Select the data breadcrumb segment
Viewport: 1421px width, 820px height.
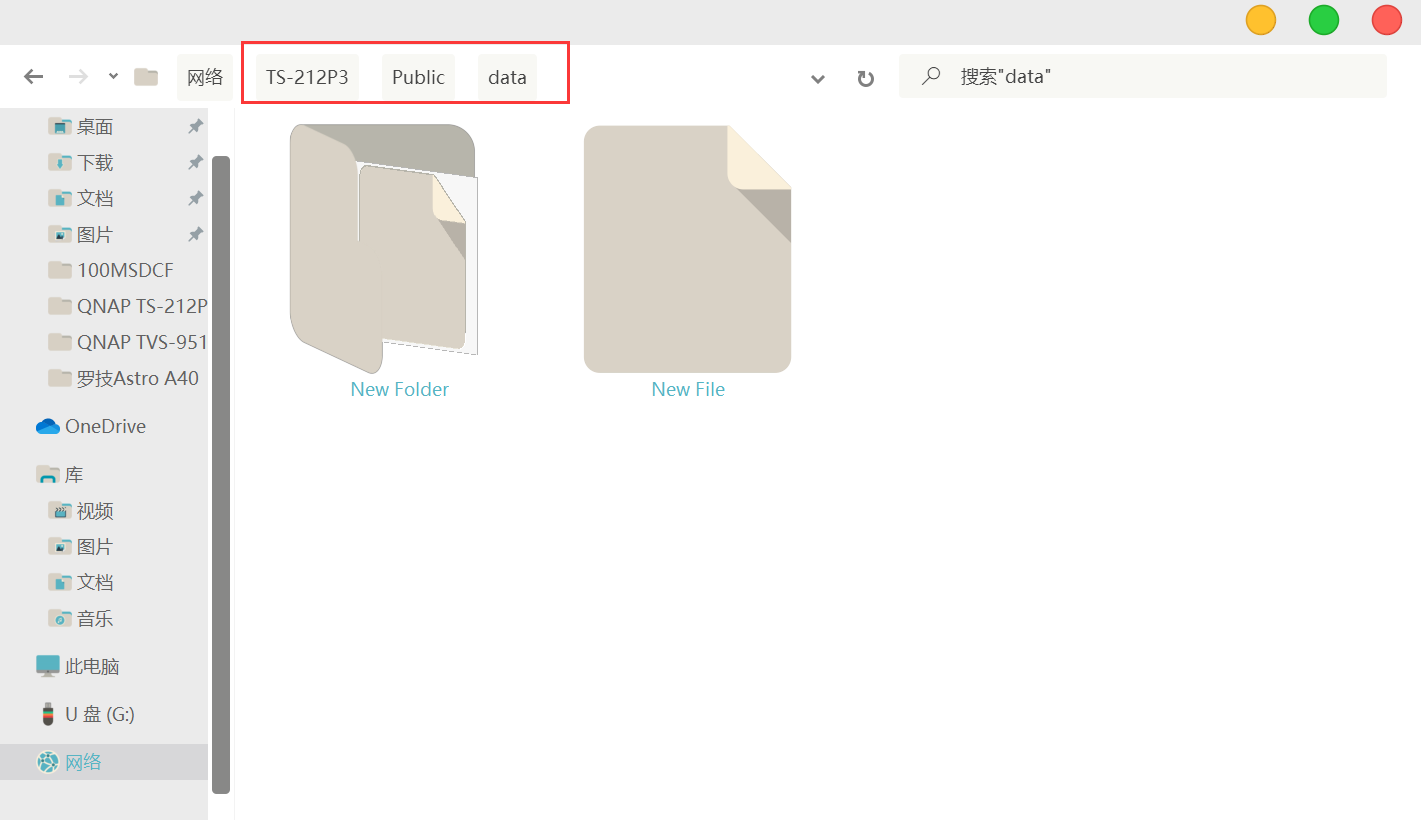(x=507, y=77)
